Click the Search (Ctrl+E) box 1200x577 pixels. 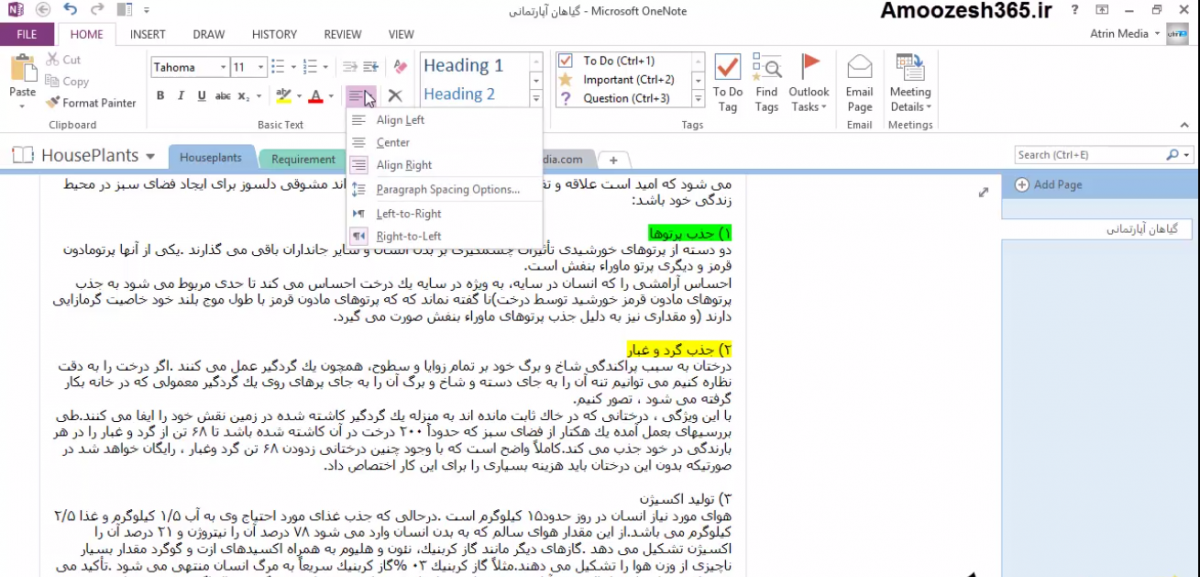coord(1088,155)
